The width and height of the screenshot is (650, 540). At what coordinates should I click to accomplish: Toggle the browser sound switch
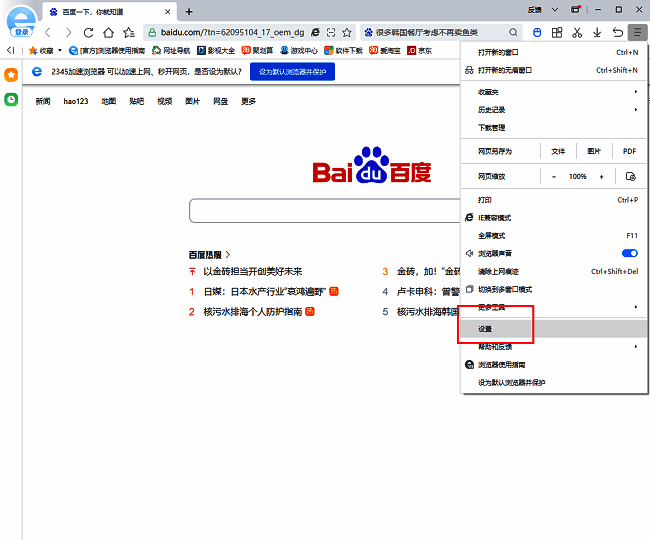click(630, 253)
